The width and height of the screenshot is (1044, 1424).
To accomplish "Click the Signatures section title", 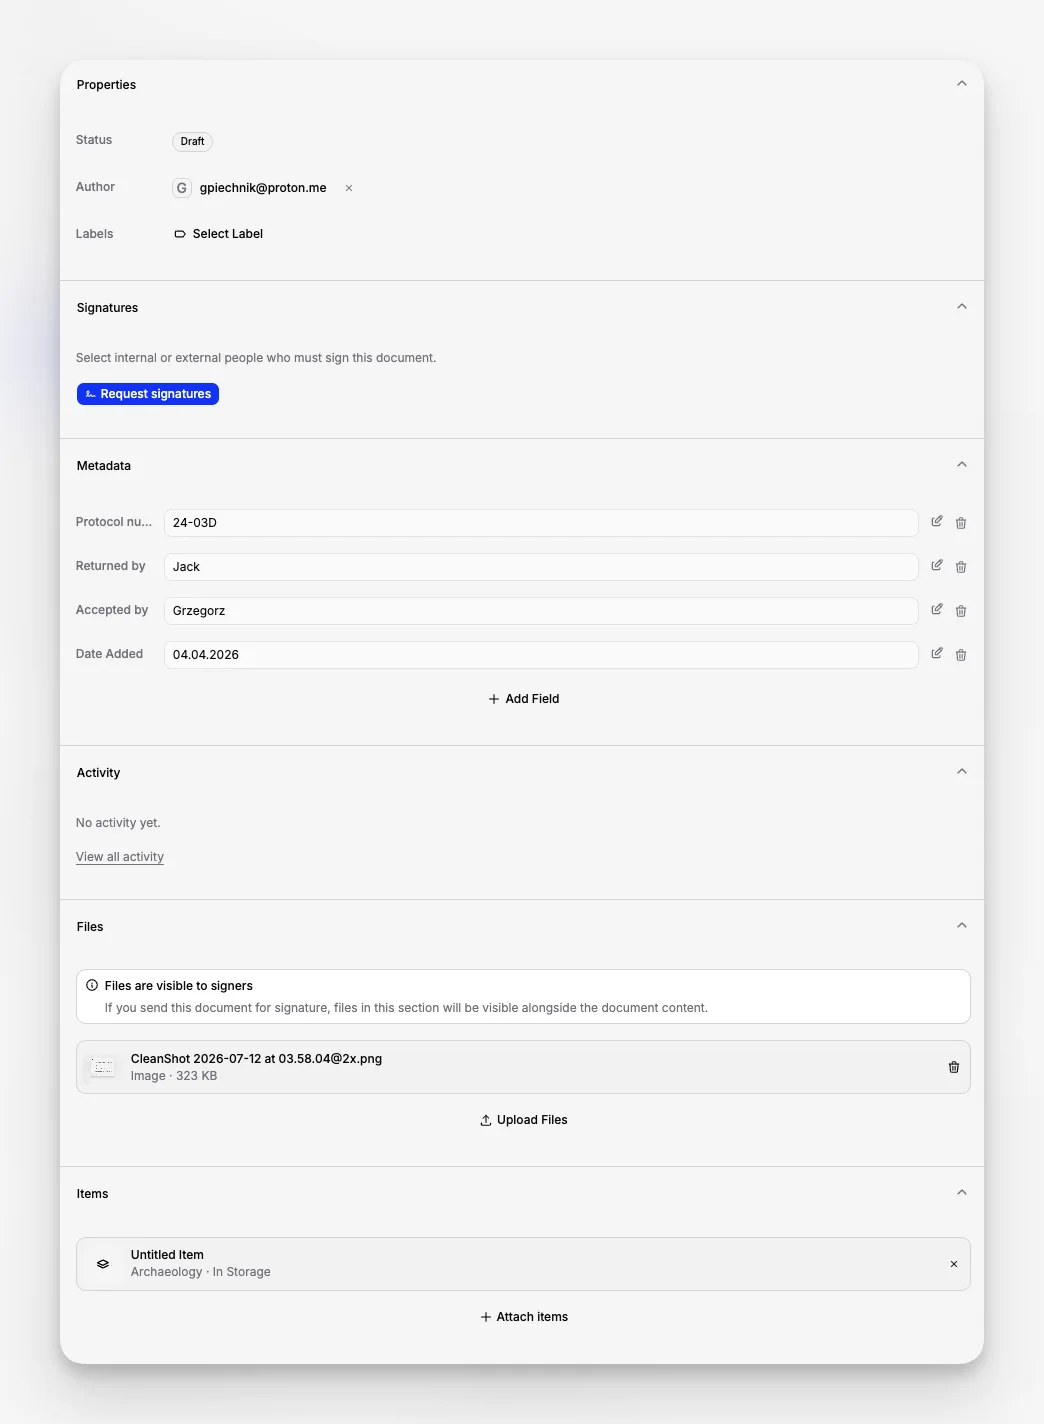I will pos(107,308).
